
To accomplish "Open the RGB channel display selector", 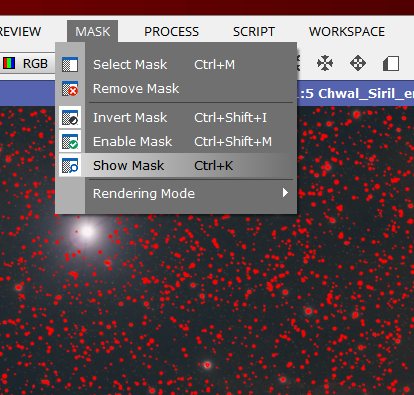I will [x=27, y=63].
